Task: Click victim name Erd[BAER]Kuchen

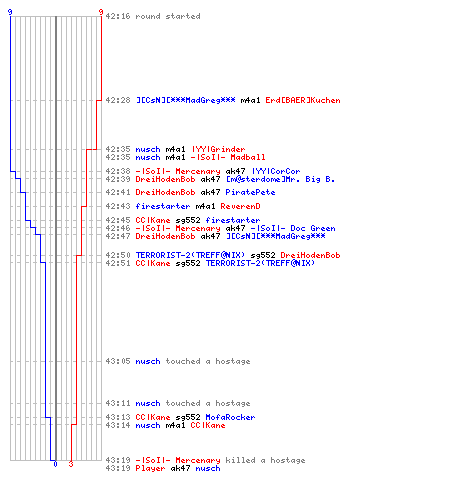Action: click(303, 100)
